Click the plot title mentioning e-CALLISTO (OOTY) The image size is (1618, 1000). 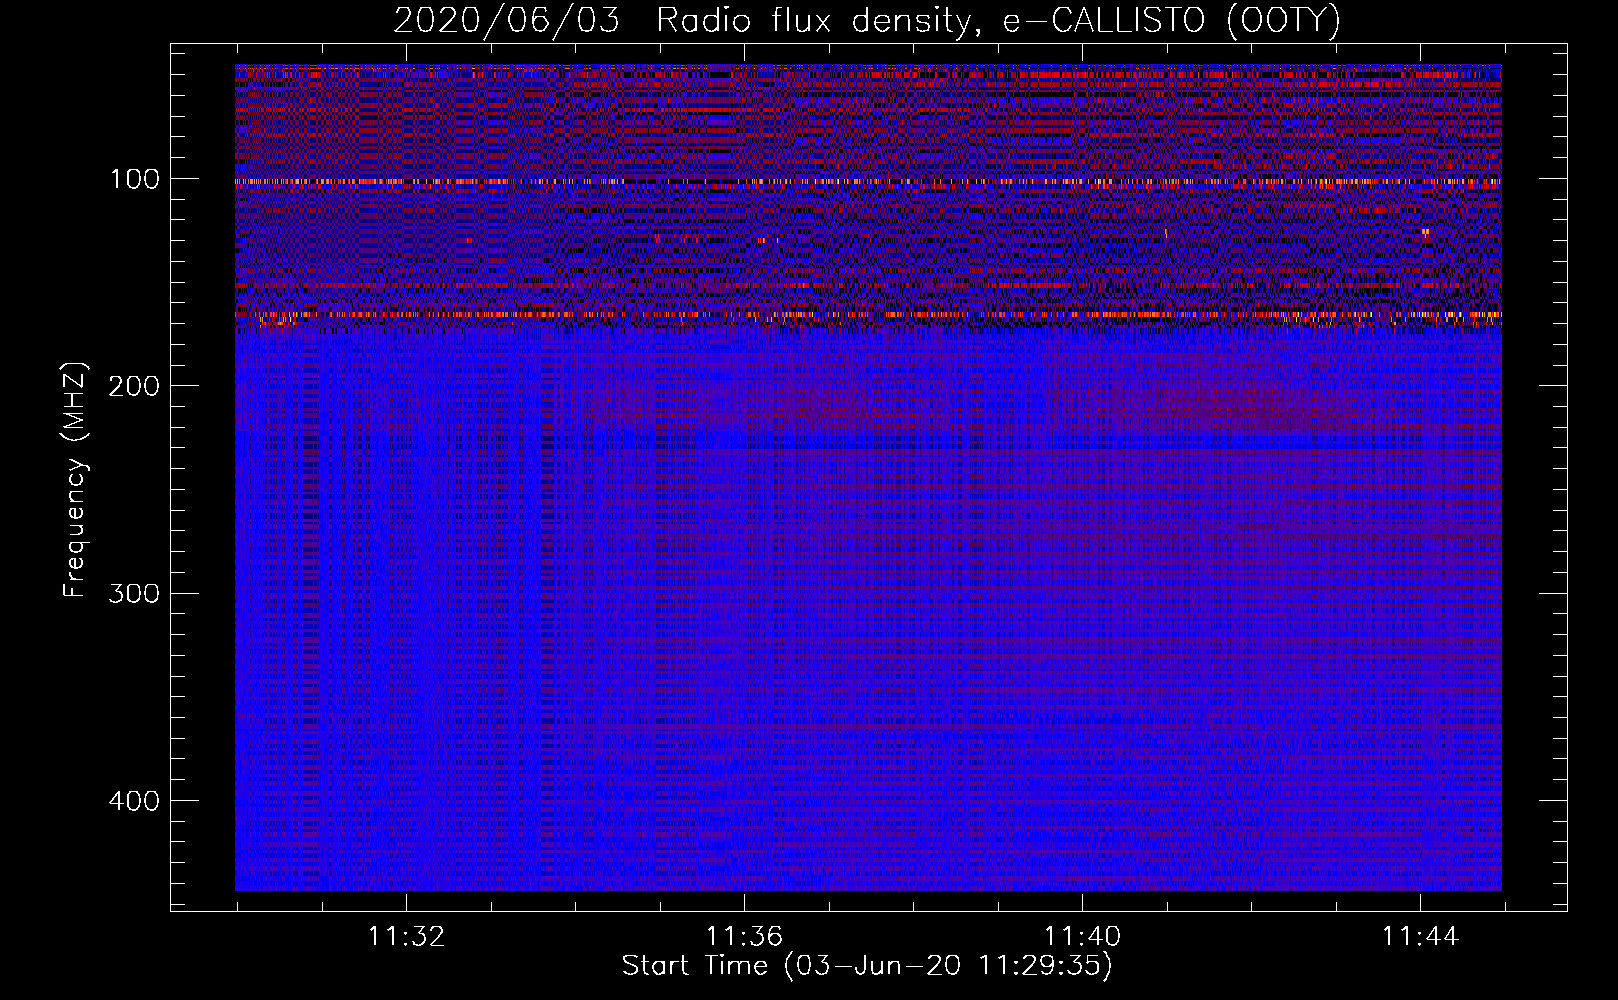pyautogui.click(x=867, y=20)
